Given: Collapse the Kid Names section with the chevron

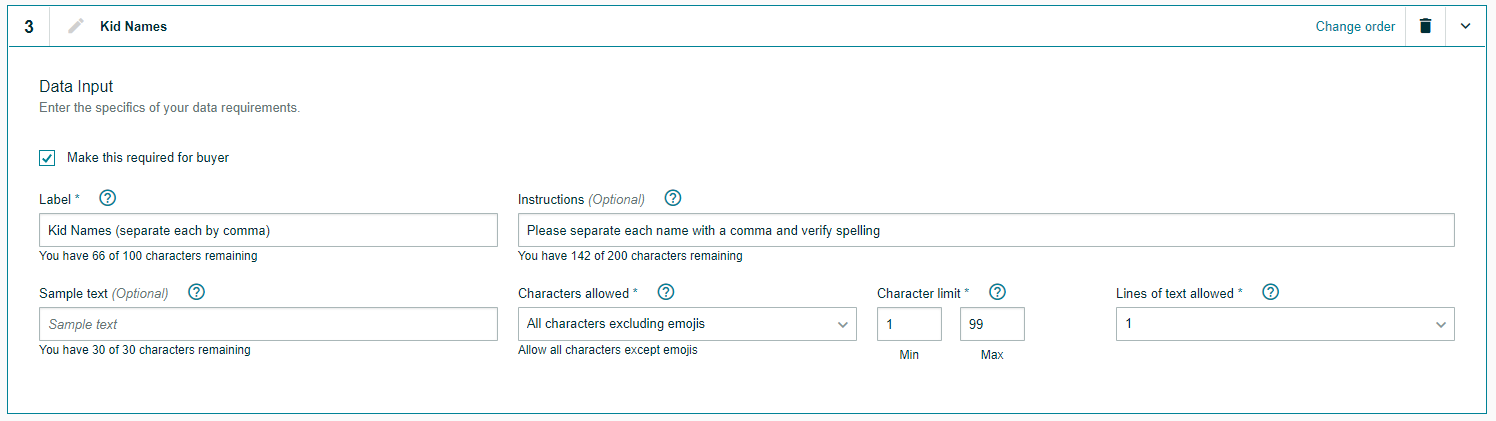Looking at the screenshot, I should [x=1466, y=27].
